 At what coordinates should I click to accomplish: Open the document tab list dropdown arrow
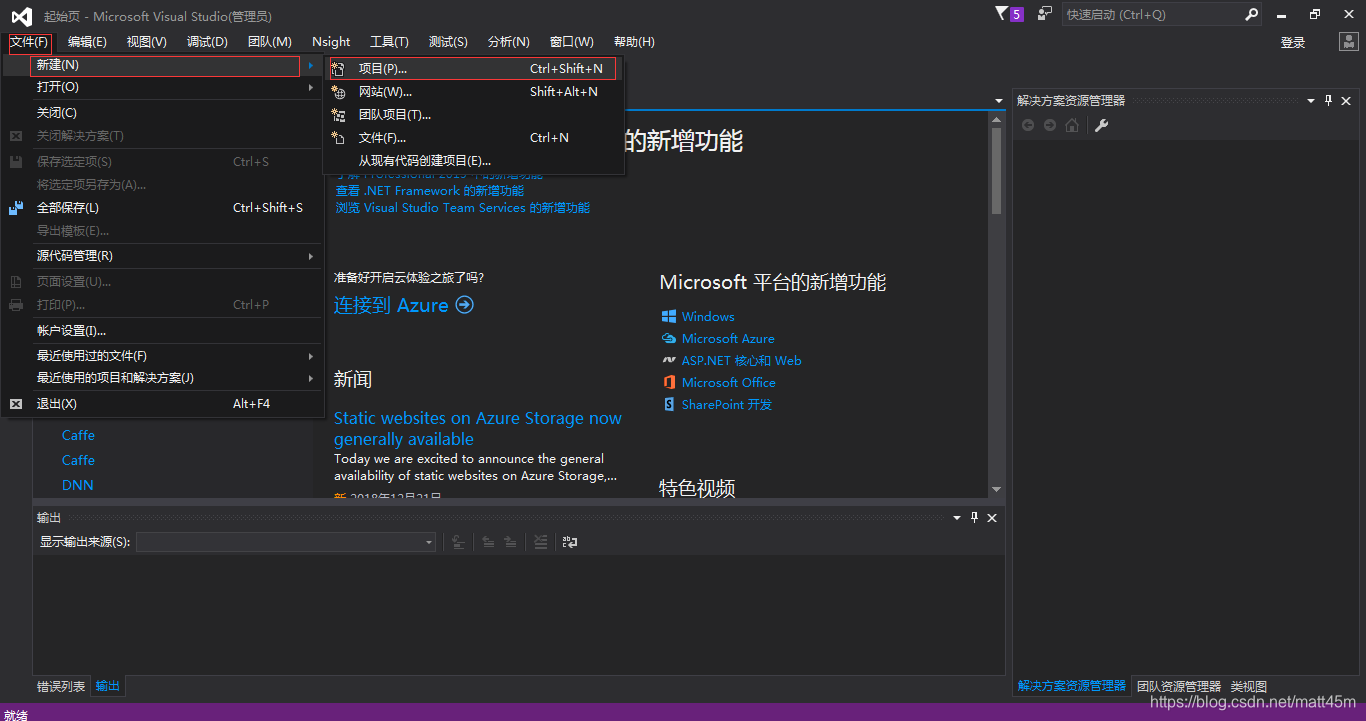pos(998,100)
